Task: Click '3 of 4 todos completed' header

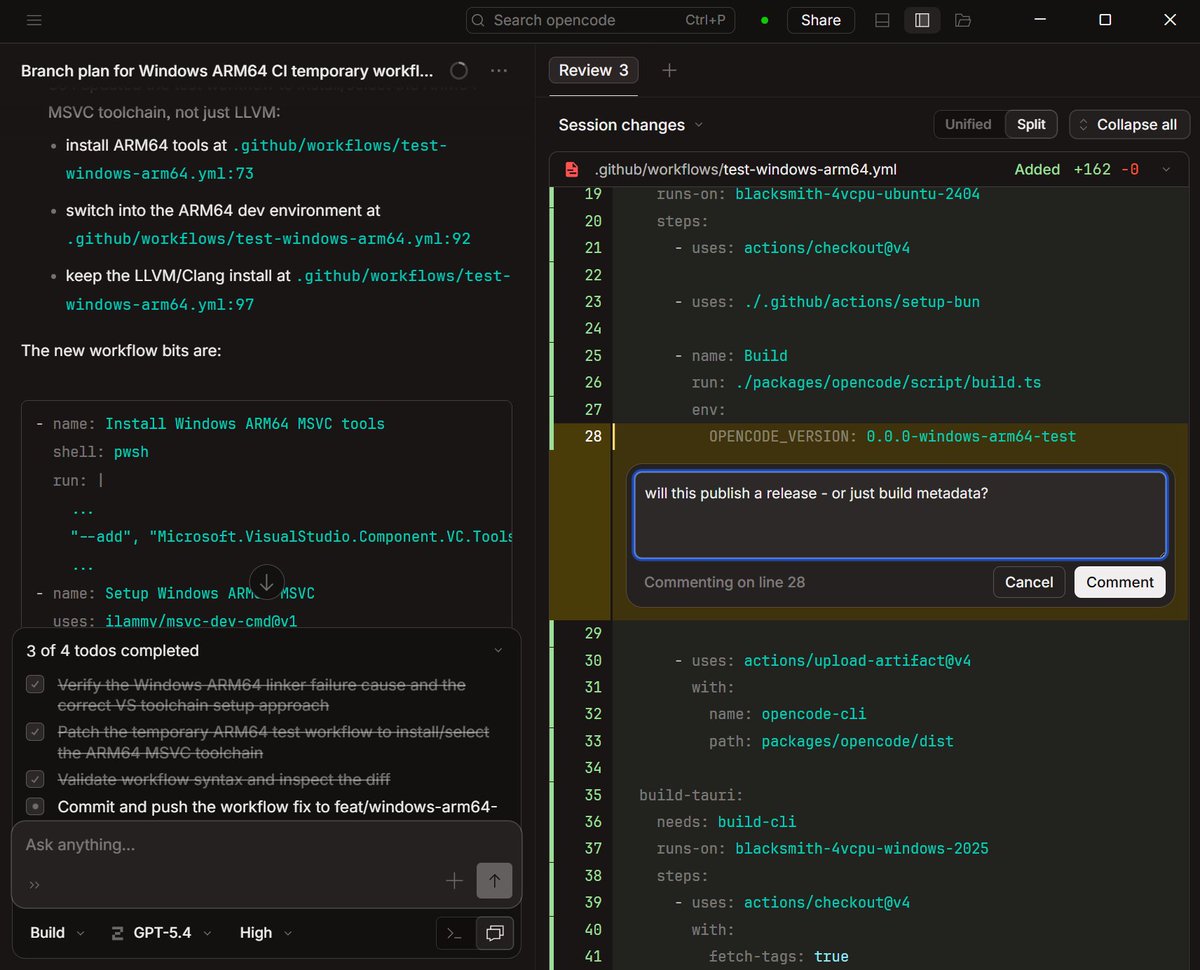Action: [x=112, y=651]
